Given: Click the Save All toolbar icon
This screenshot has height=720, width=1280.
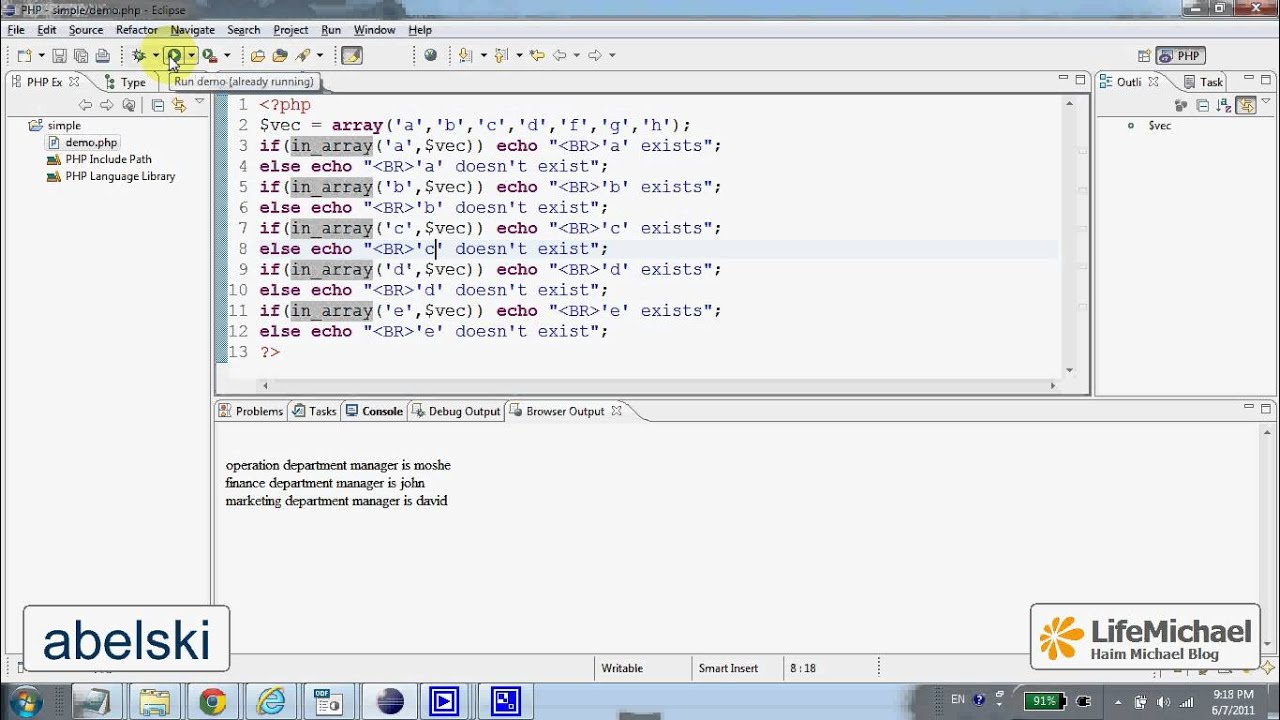Looking at the screenshot, I should (x=80, y=56).
